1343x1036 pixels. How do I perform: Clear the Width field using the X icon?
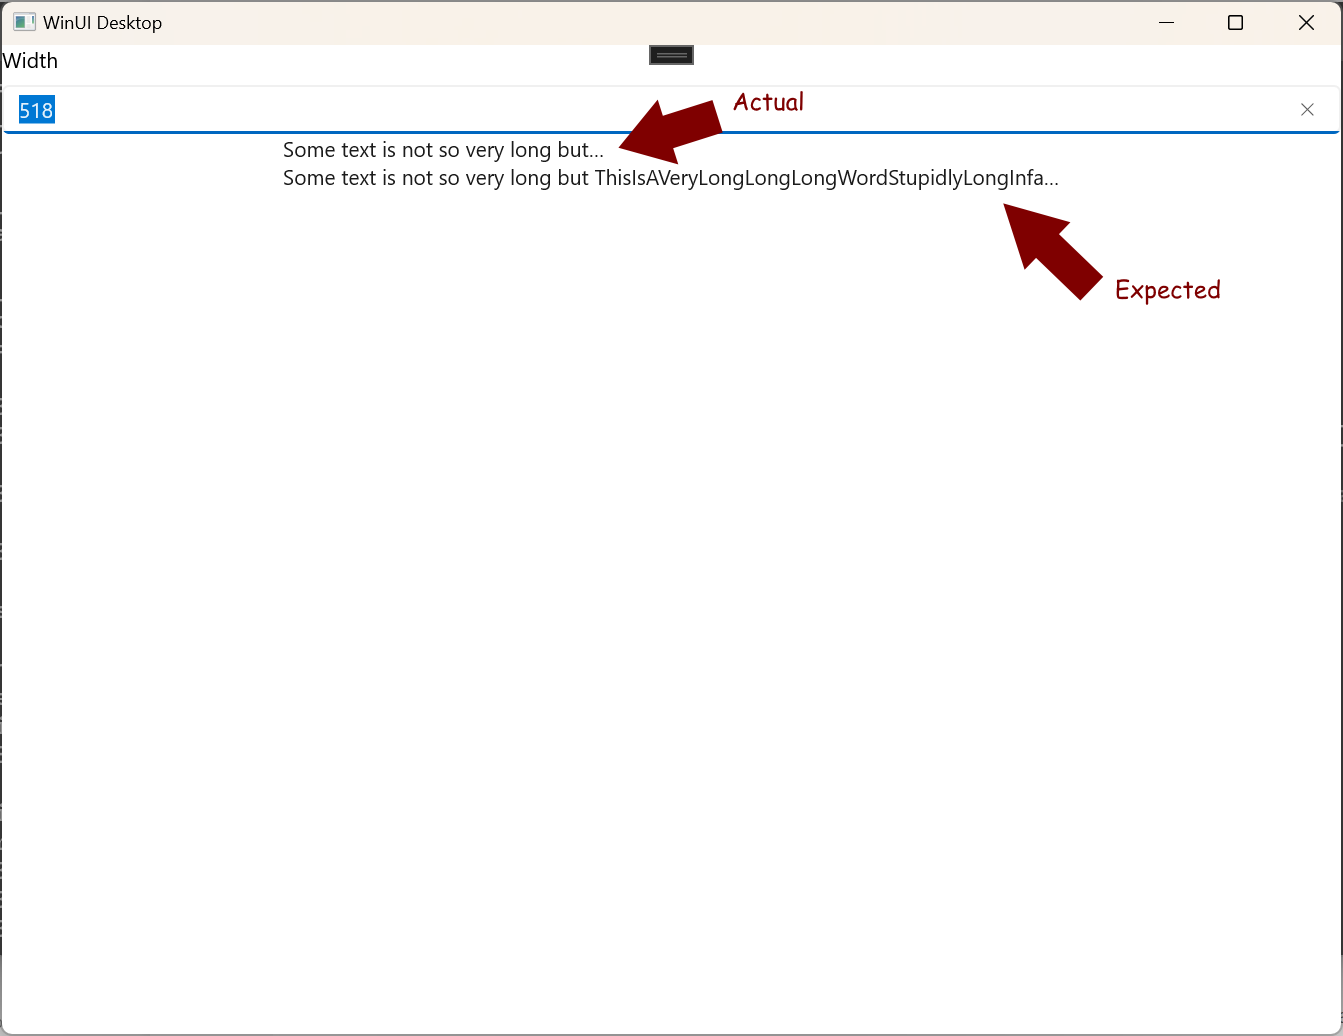click(1307, 109)
